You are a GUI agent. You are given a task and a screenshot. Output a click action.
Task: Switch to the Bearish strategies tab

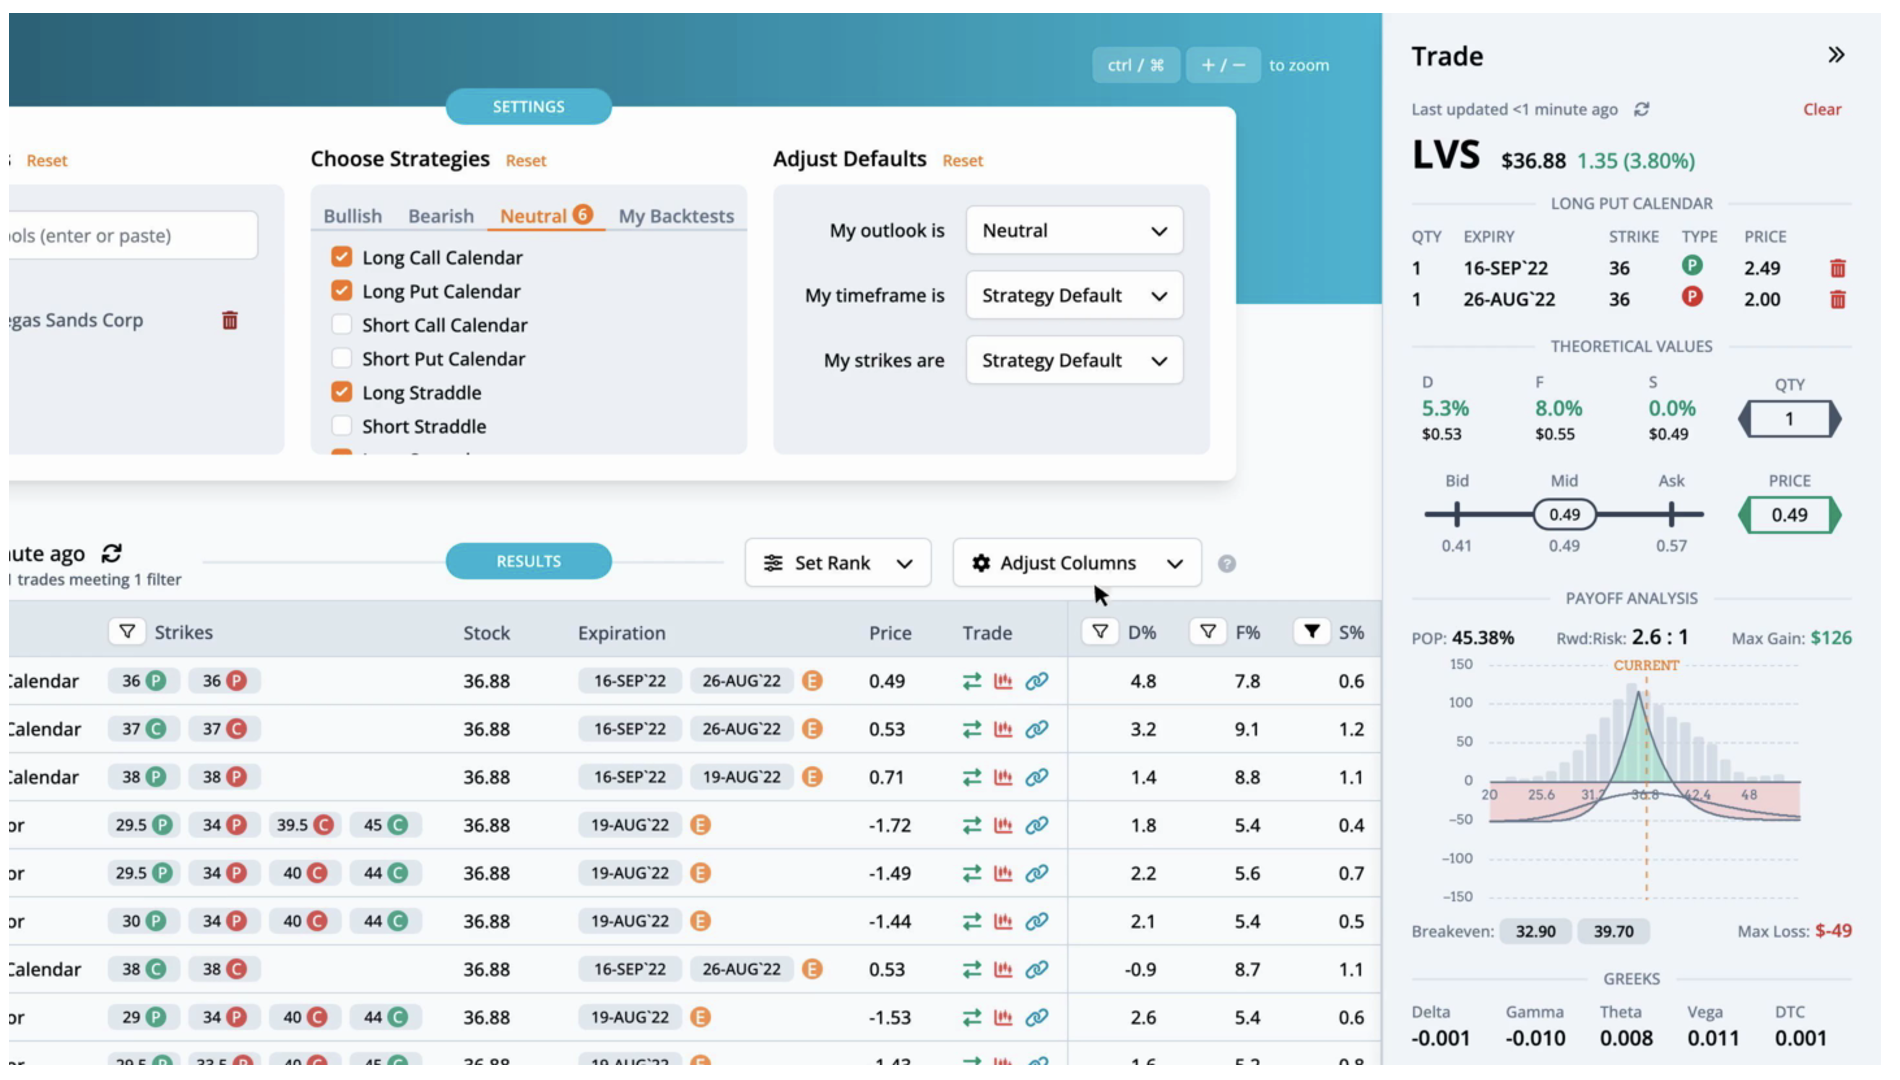coord(440,215)
